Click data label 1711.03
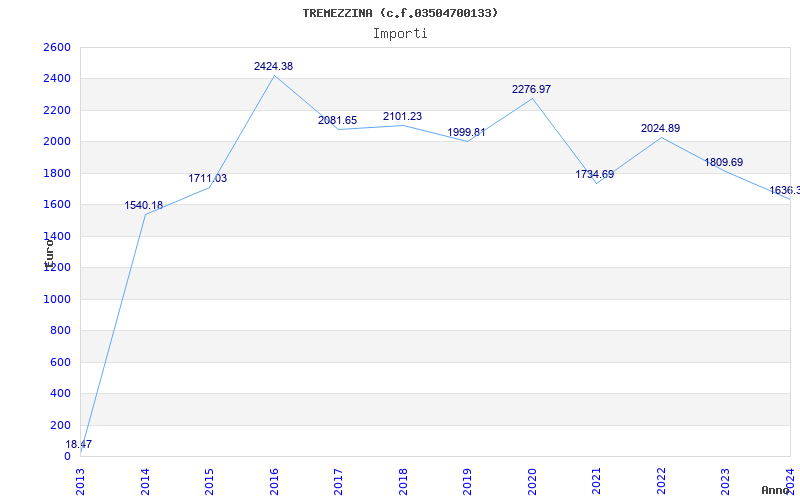This screenshot has height=500, width=800. click(x=208, y=179)
